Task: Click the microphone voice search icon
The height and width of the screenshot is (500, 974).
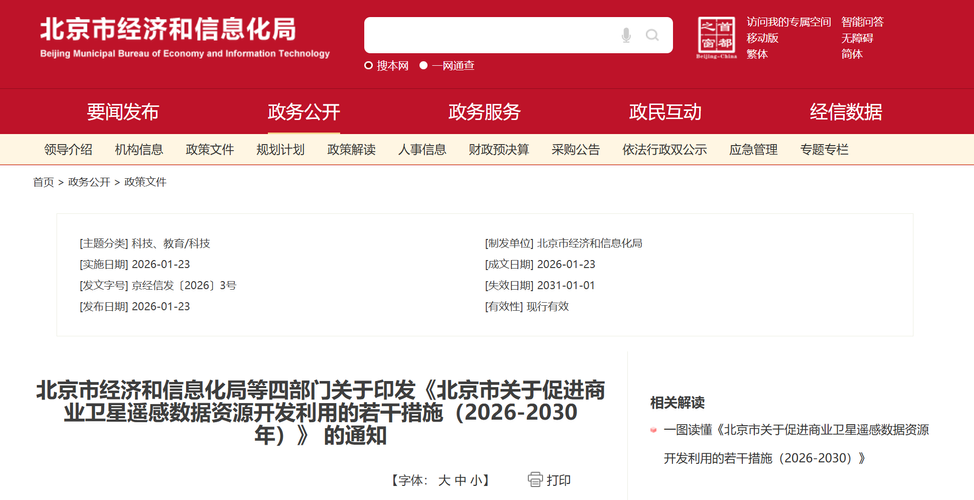Action: [626, 35]
